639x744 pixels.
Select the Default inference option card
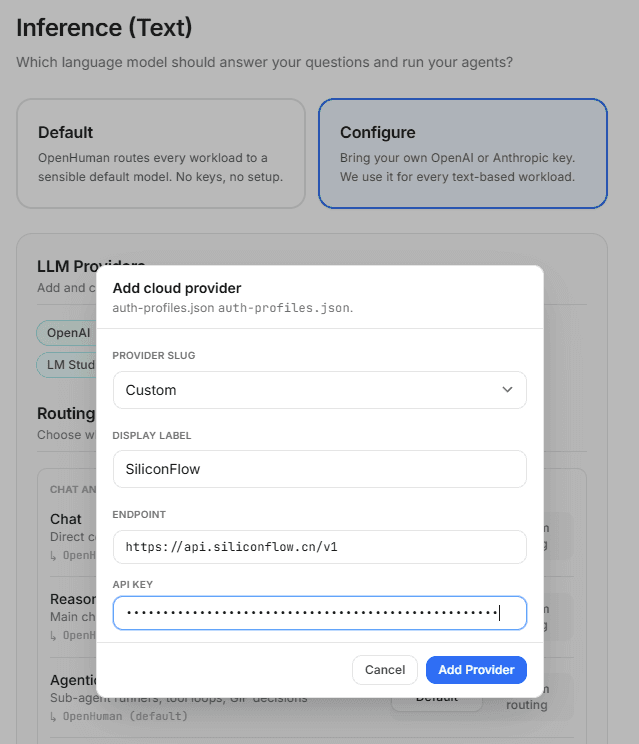(161, 153)
